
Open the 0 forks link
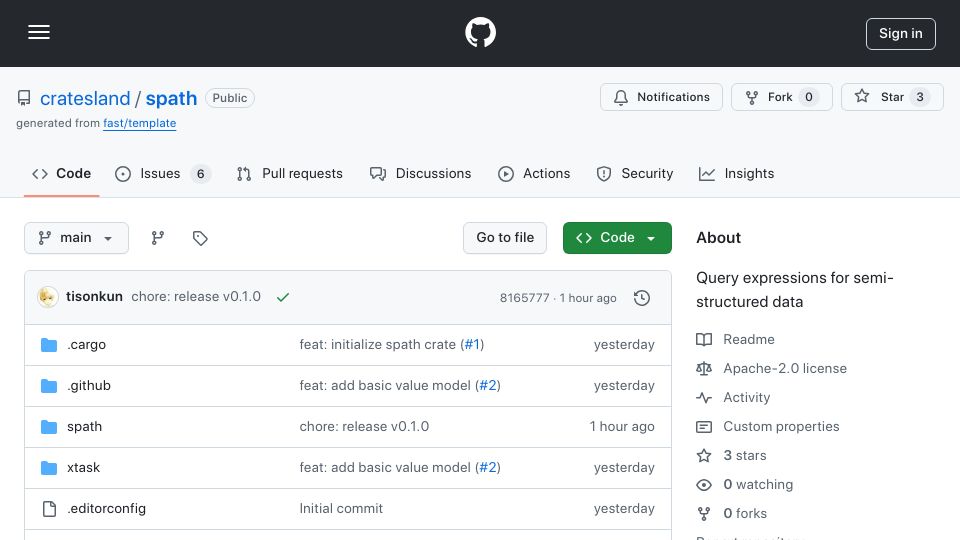745,514
